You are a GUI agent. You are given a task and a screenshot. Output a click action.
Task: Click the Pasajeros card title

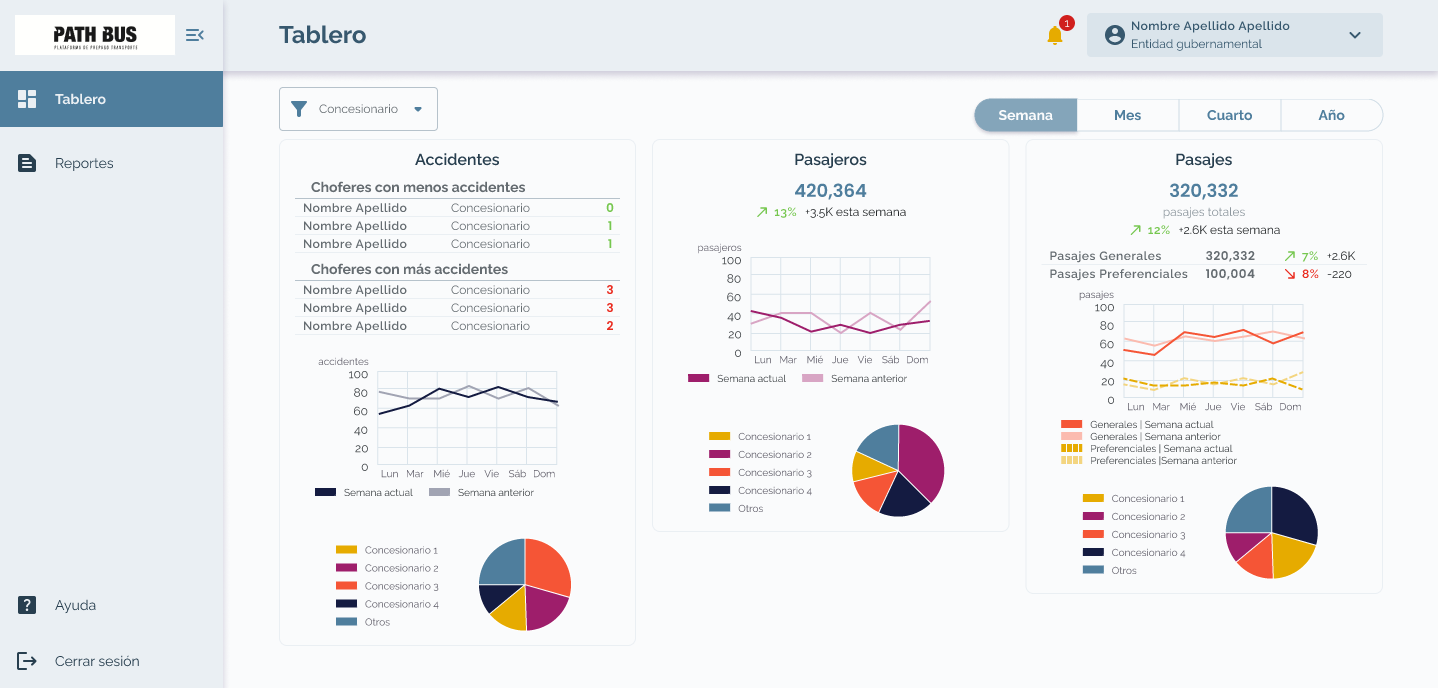(830, 160)
